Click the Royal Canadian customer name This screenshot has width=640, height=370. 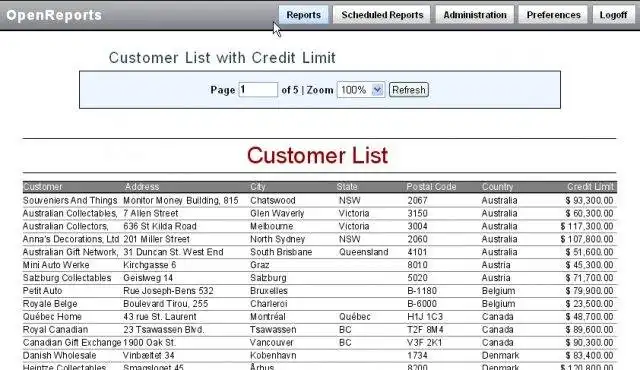point(55,330)
